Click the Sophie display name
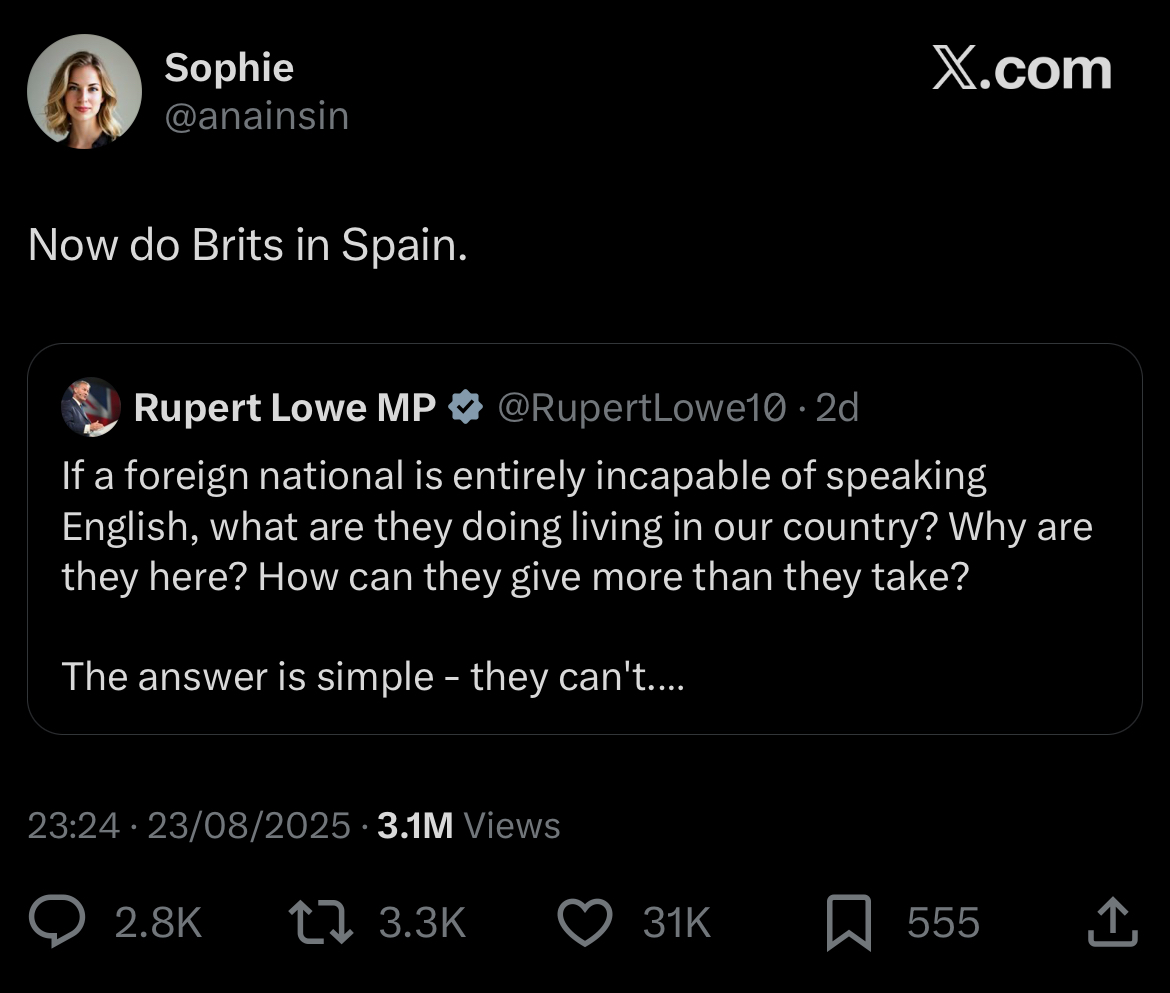 [x=229, y=67]
